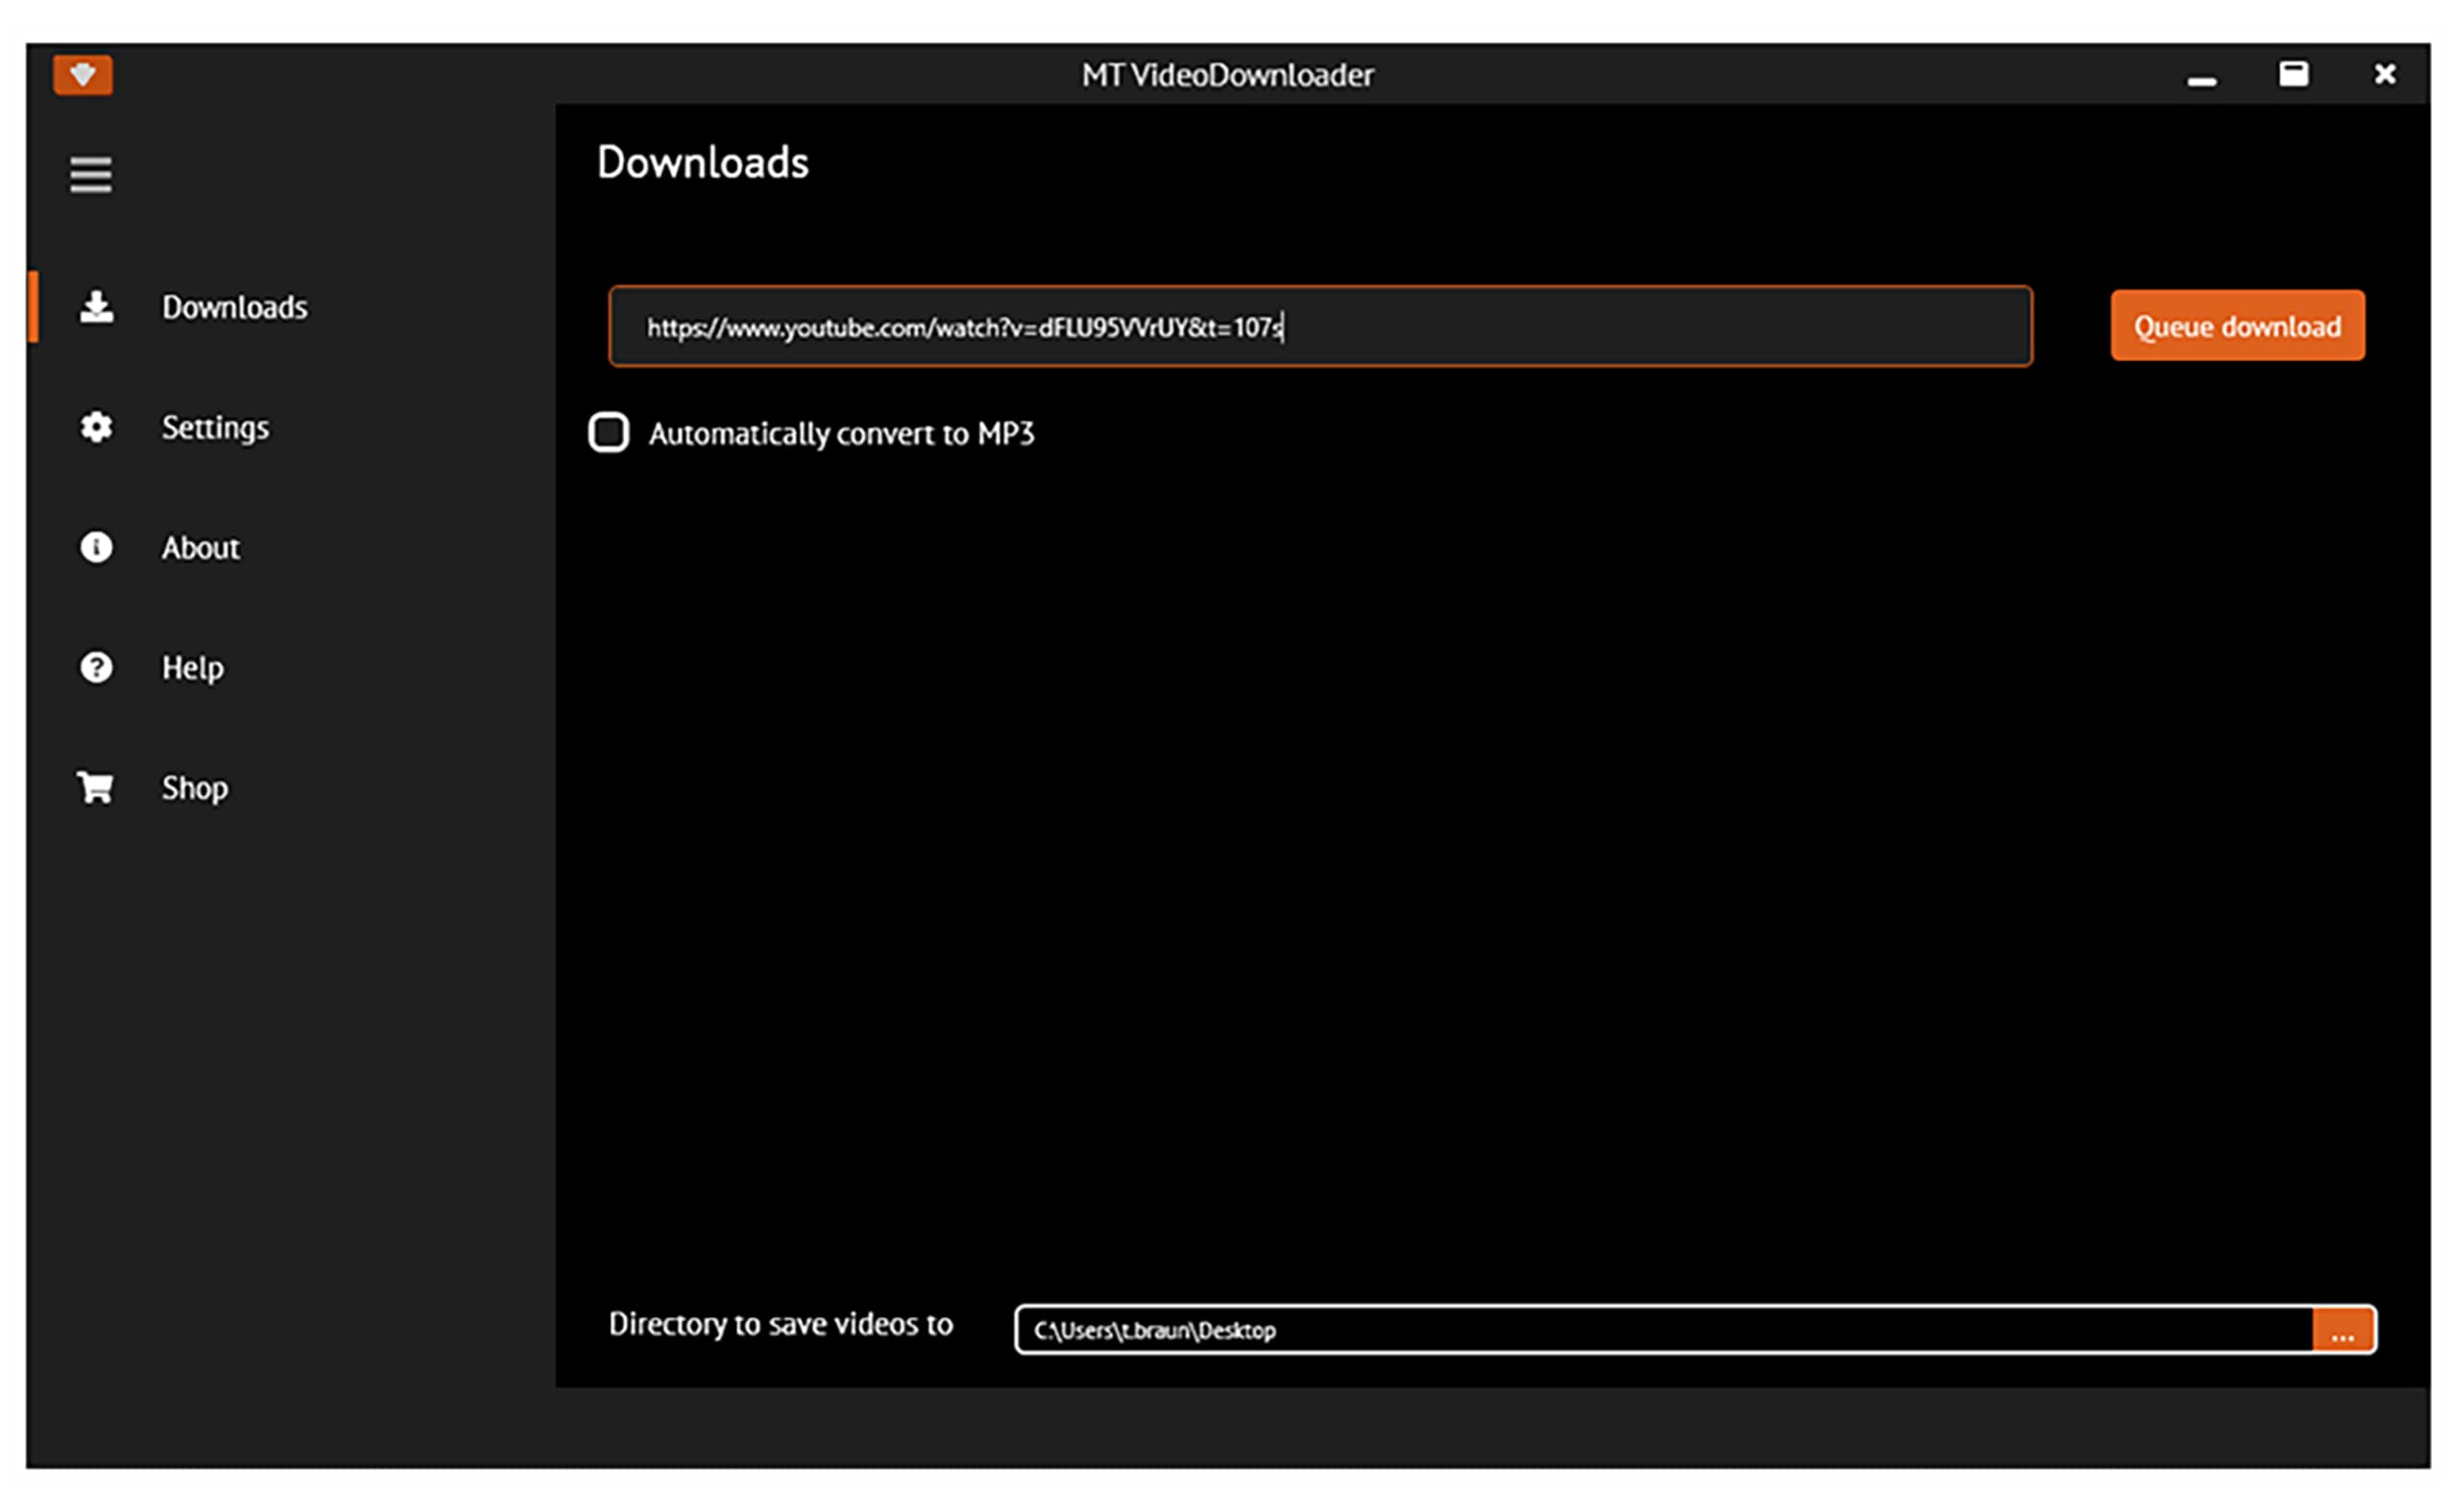Click the 'MT VideoDownloader' window title

(x=1228, y=75)
